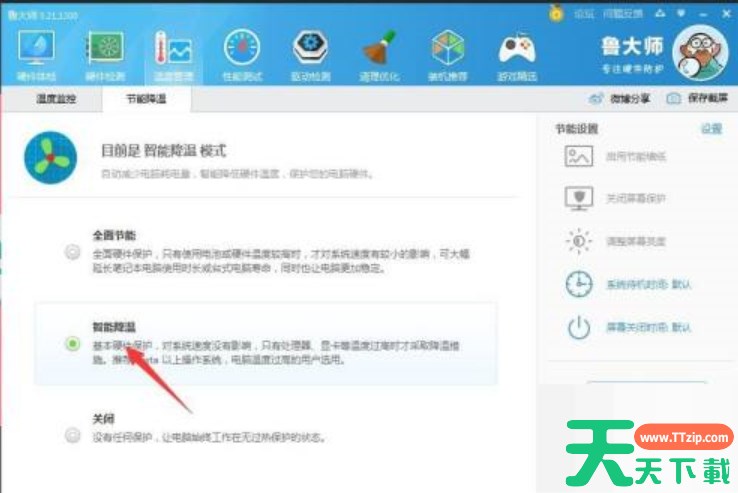Open 硬件检测 hardware detection icon
The height and width of the screenshot is (493, 738).
(x=105, y=55)
